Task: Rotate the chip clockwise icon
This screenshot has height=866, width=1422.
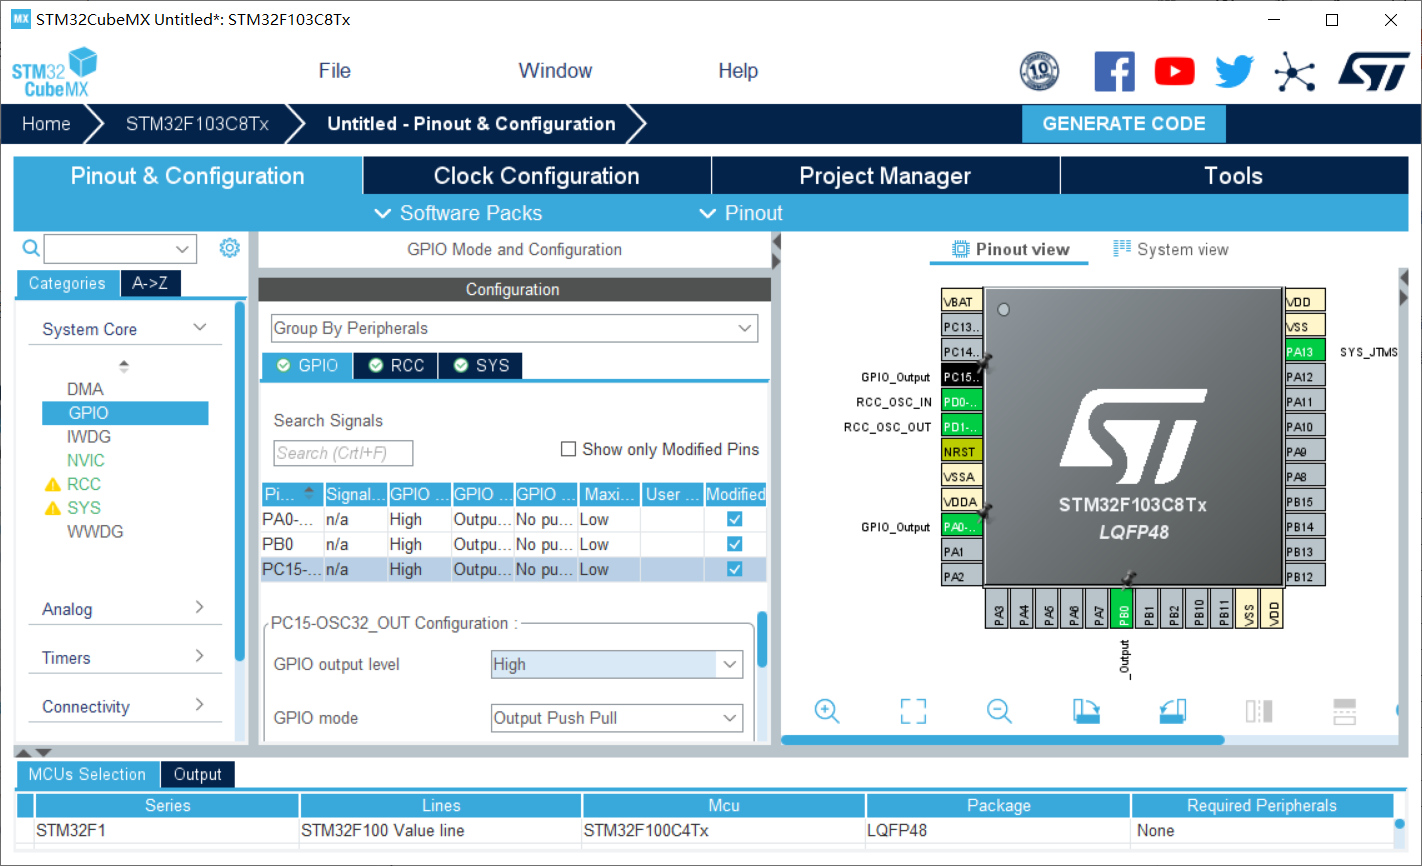Action: pyautogui.click(x=1086, y=711)
